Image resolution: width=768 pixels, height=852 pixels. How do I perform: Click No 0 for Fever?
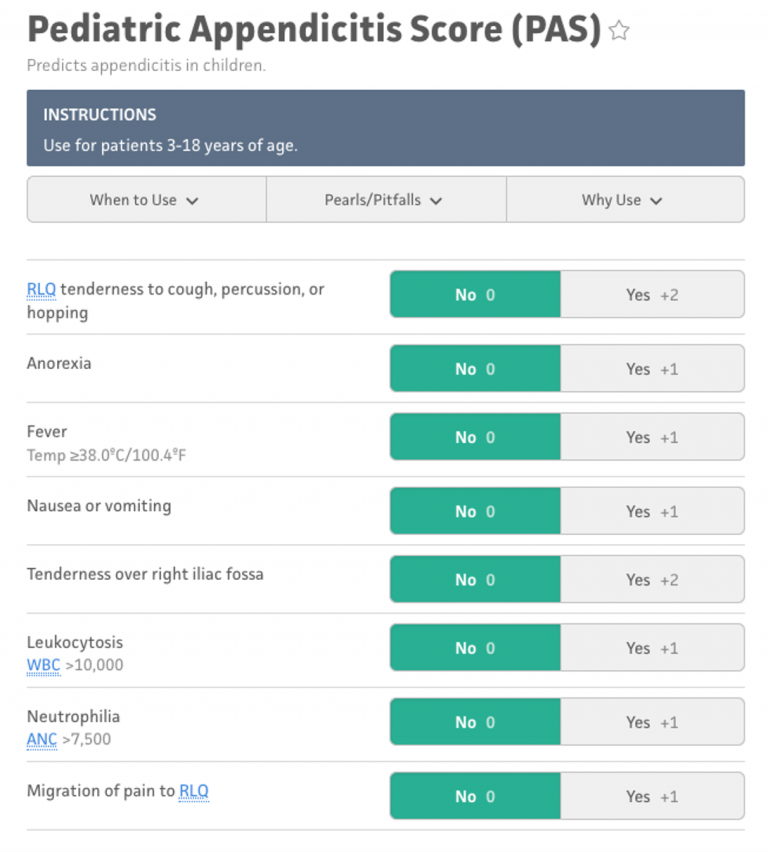click(x=475, y=437)
